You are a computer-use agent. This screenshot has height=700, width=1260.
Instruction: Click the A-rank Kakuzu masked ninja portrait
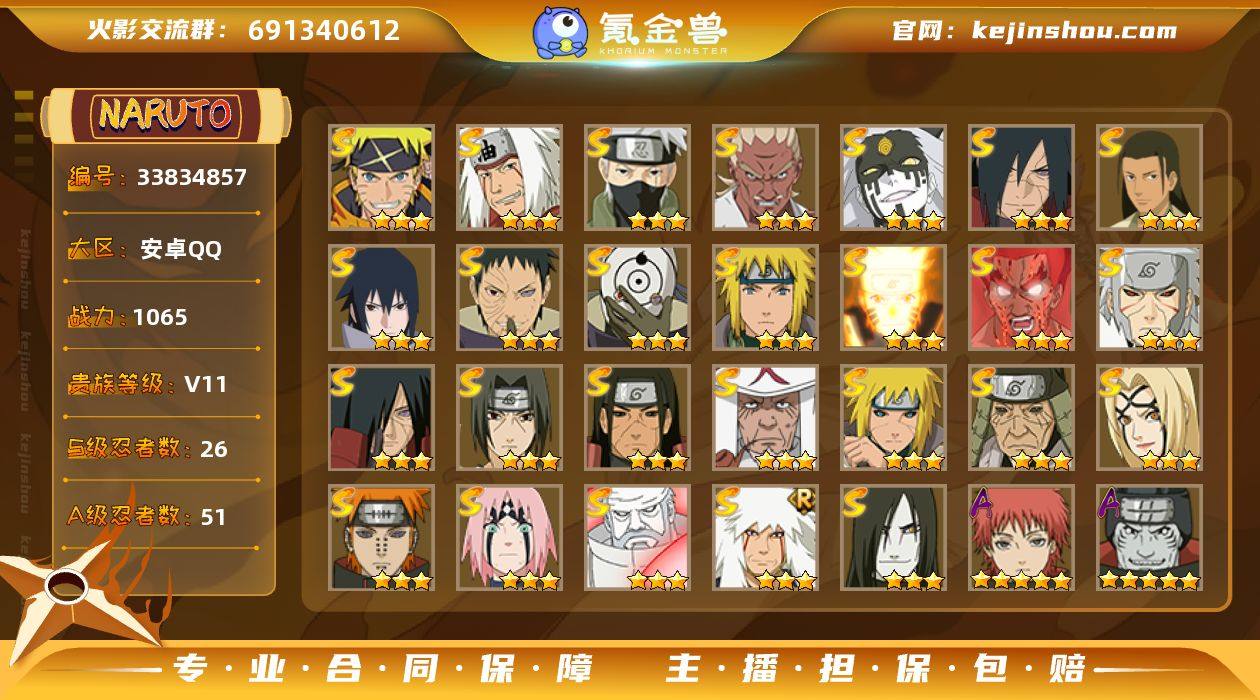(x=1149, y=538)
